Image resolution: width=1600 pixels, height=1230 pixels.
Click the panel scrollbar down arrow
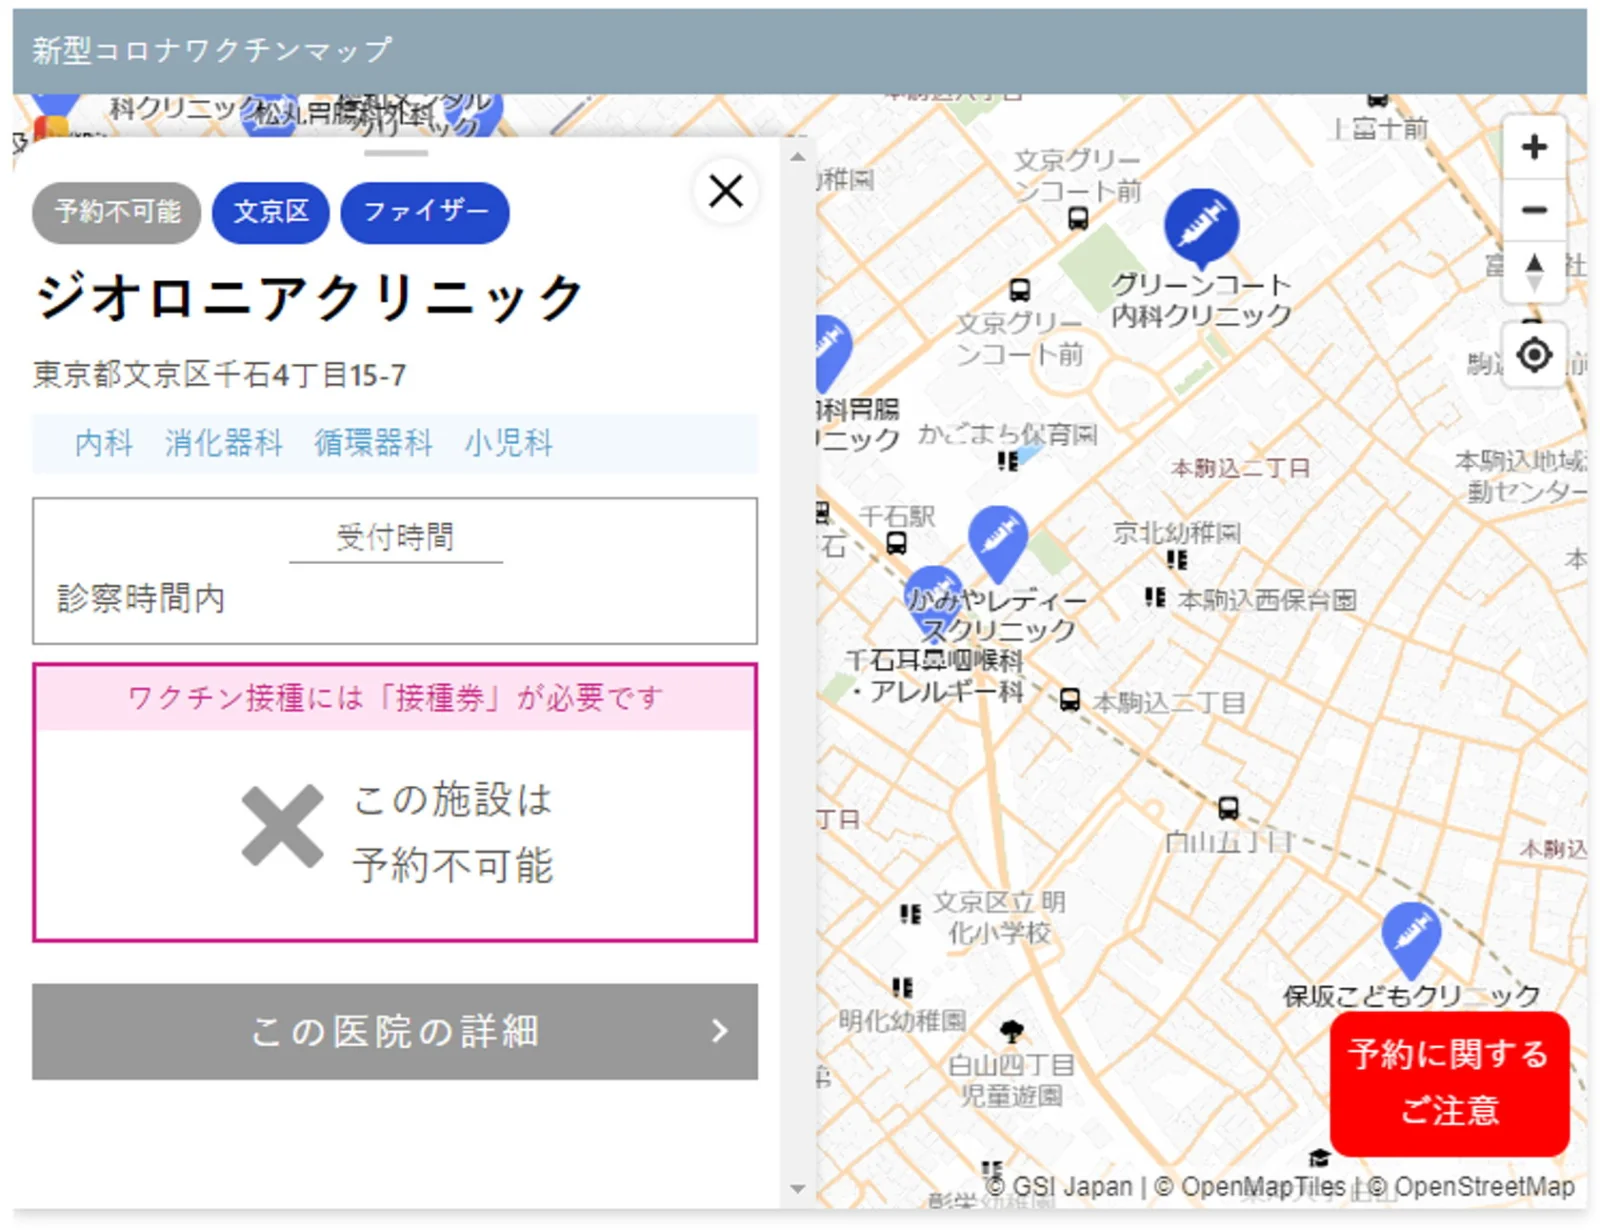797,1188
